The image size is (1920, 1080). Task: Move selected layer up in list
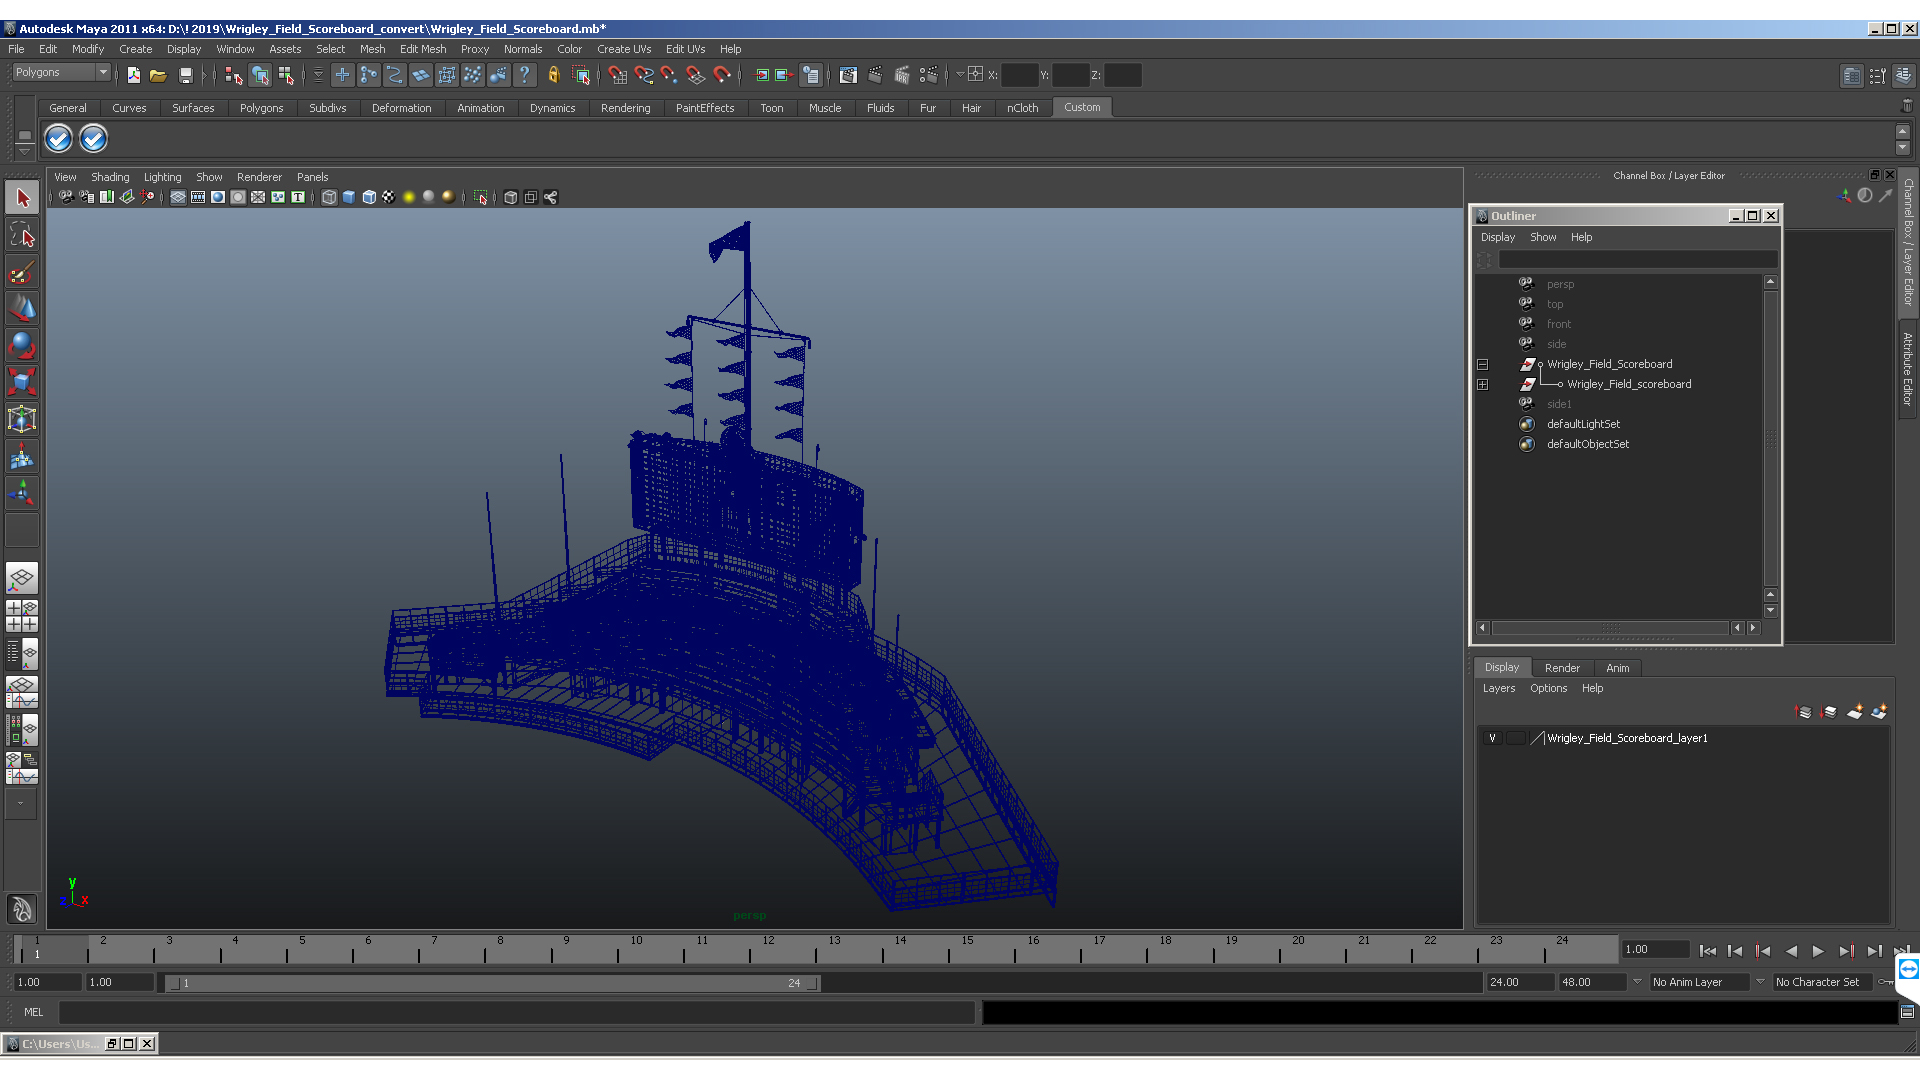tap(1804, 712)
